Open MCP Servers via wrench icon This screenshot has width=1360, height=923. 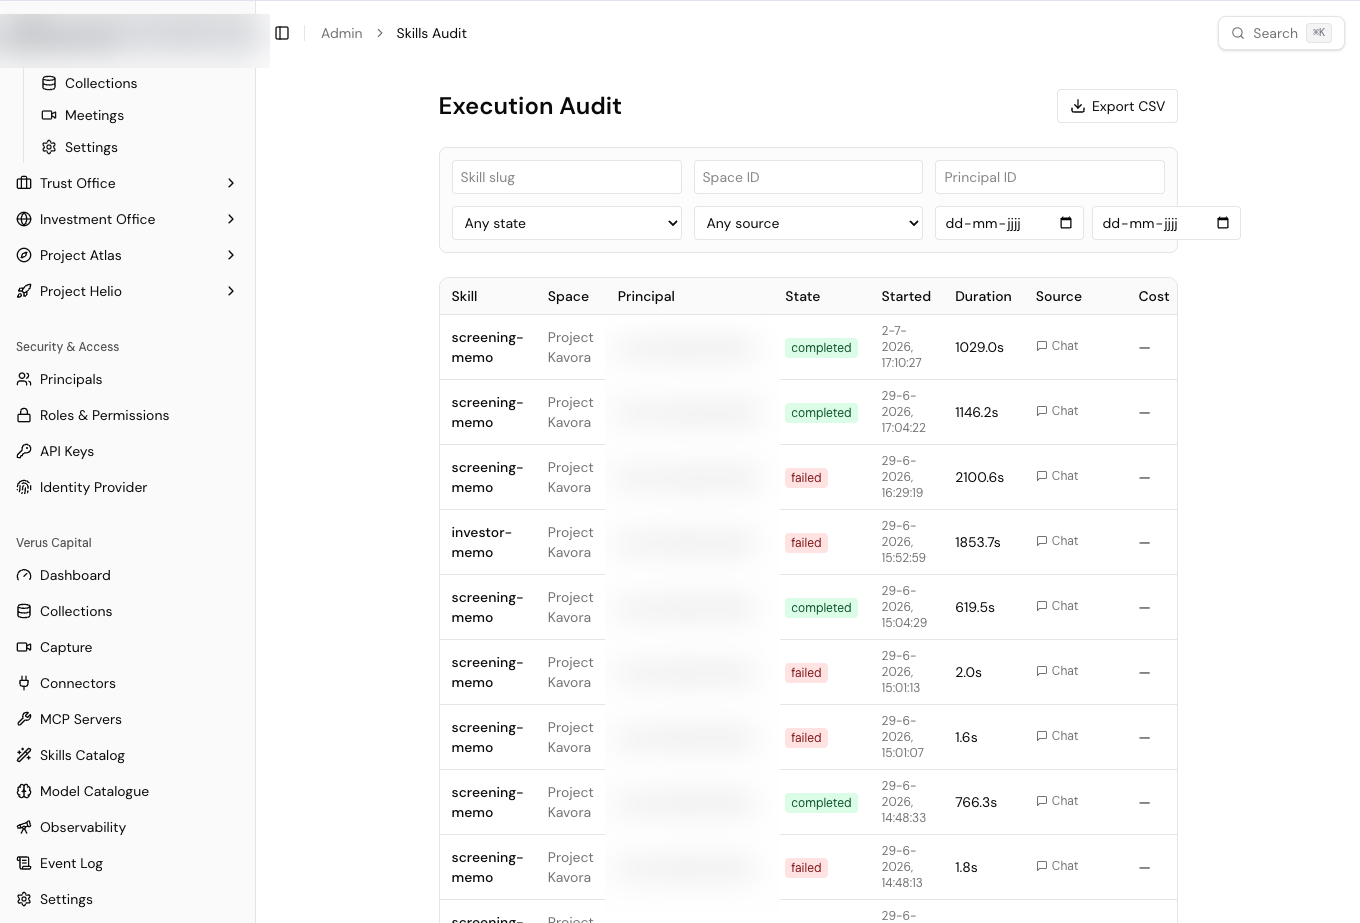(x=24, y=719)
